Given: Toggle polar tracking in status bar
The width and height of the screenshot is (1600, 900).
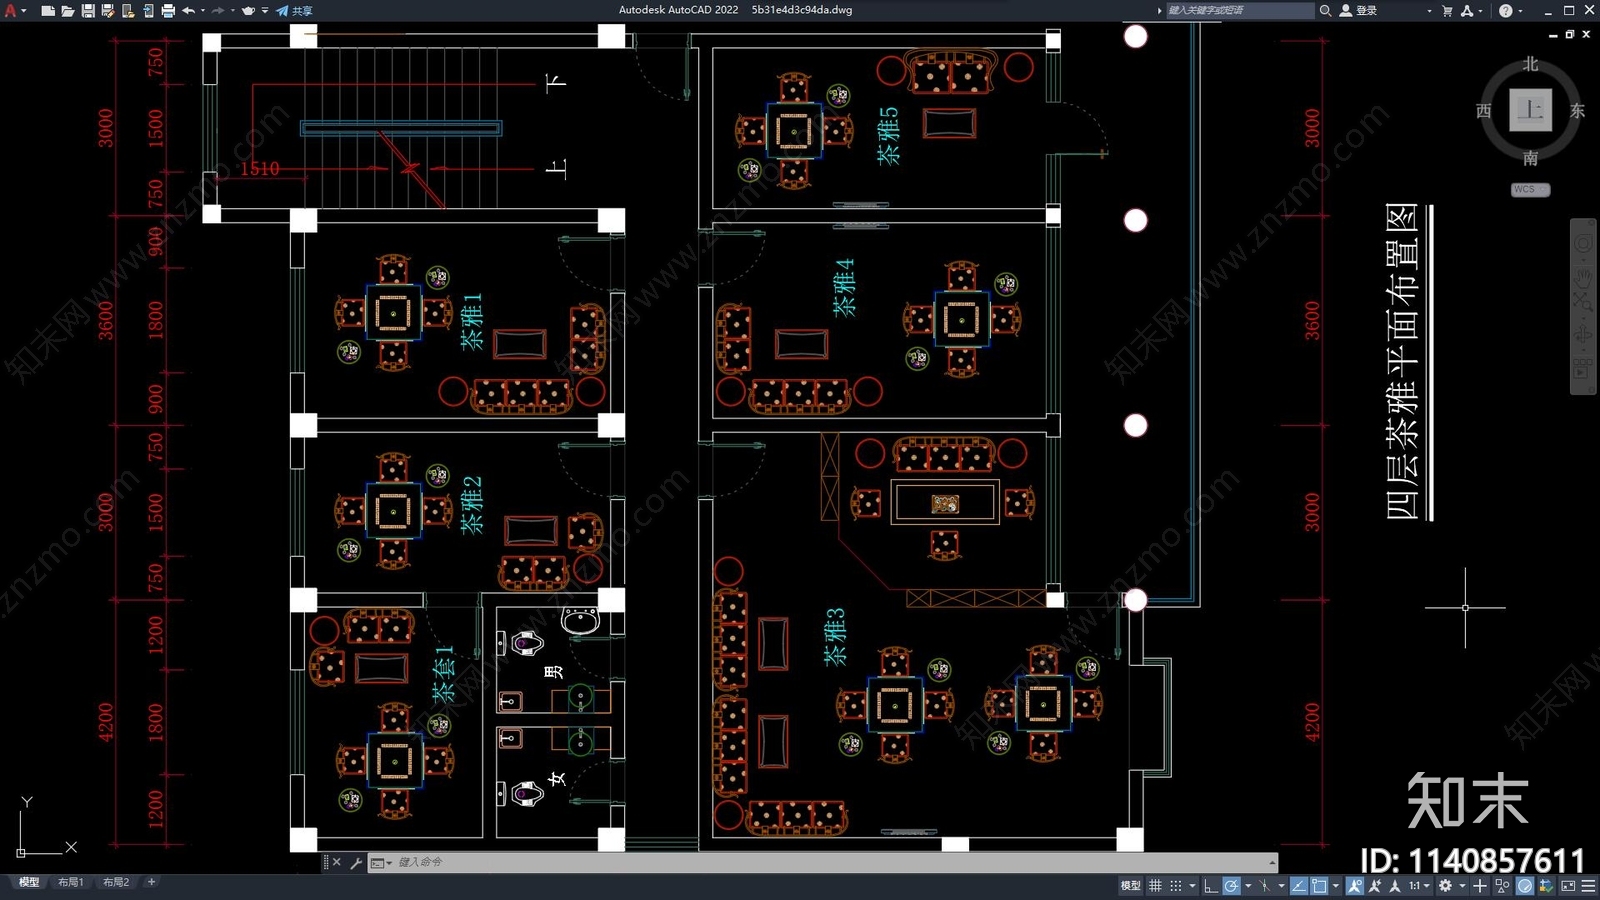Looking at the screenshot, I should pos(1231,885).
